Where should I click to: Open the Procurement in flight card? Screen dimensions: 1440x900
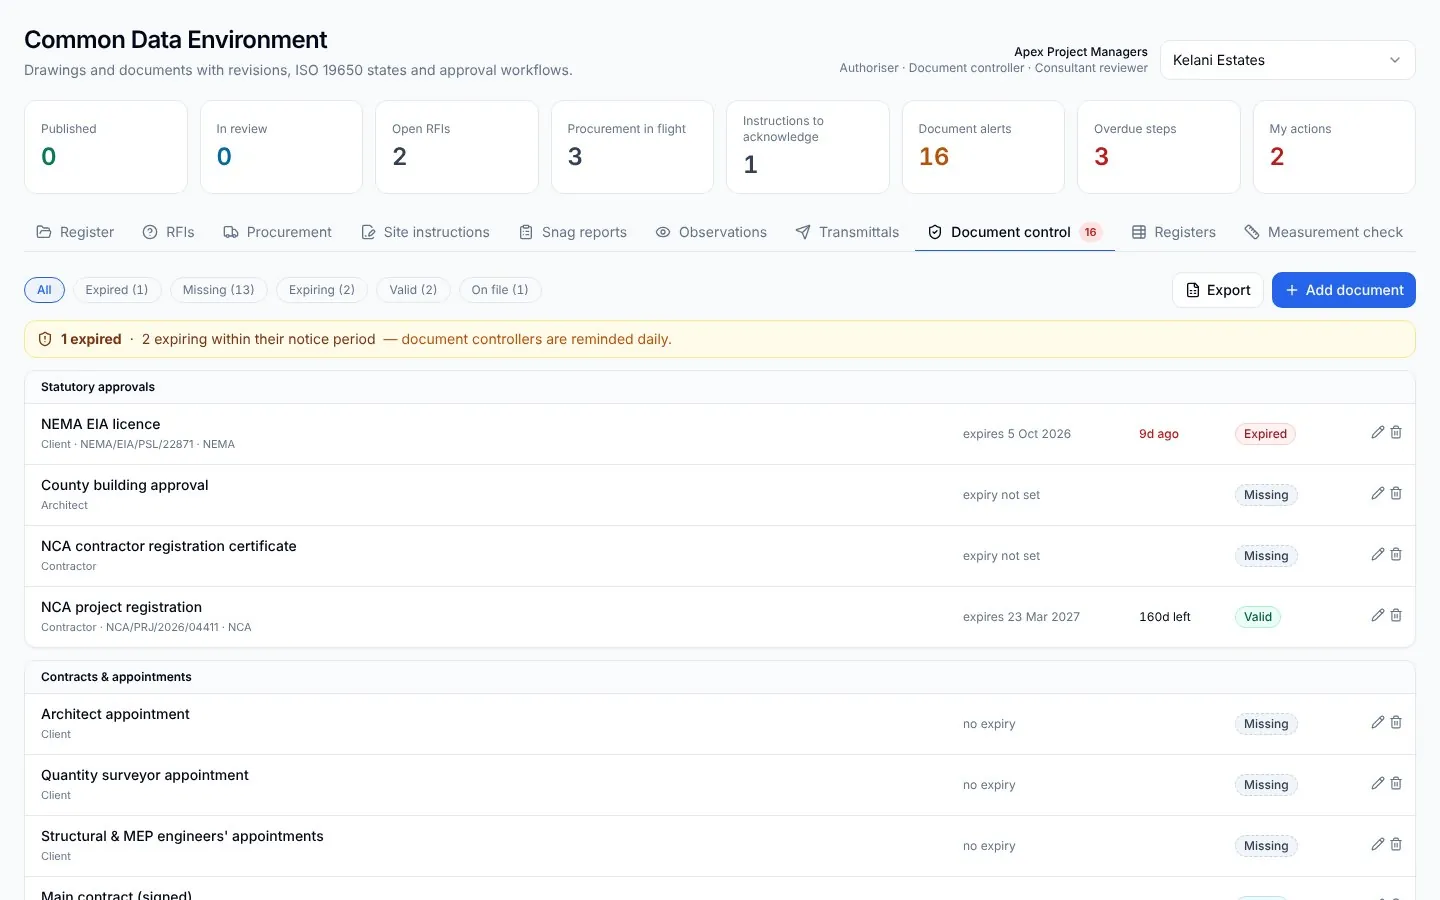[632, 147]
